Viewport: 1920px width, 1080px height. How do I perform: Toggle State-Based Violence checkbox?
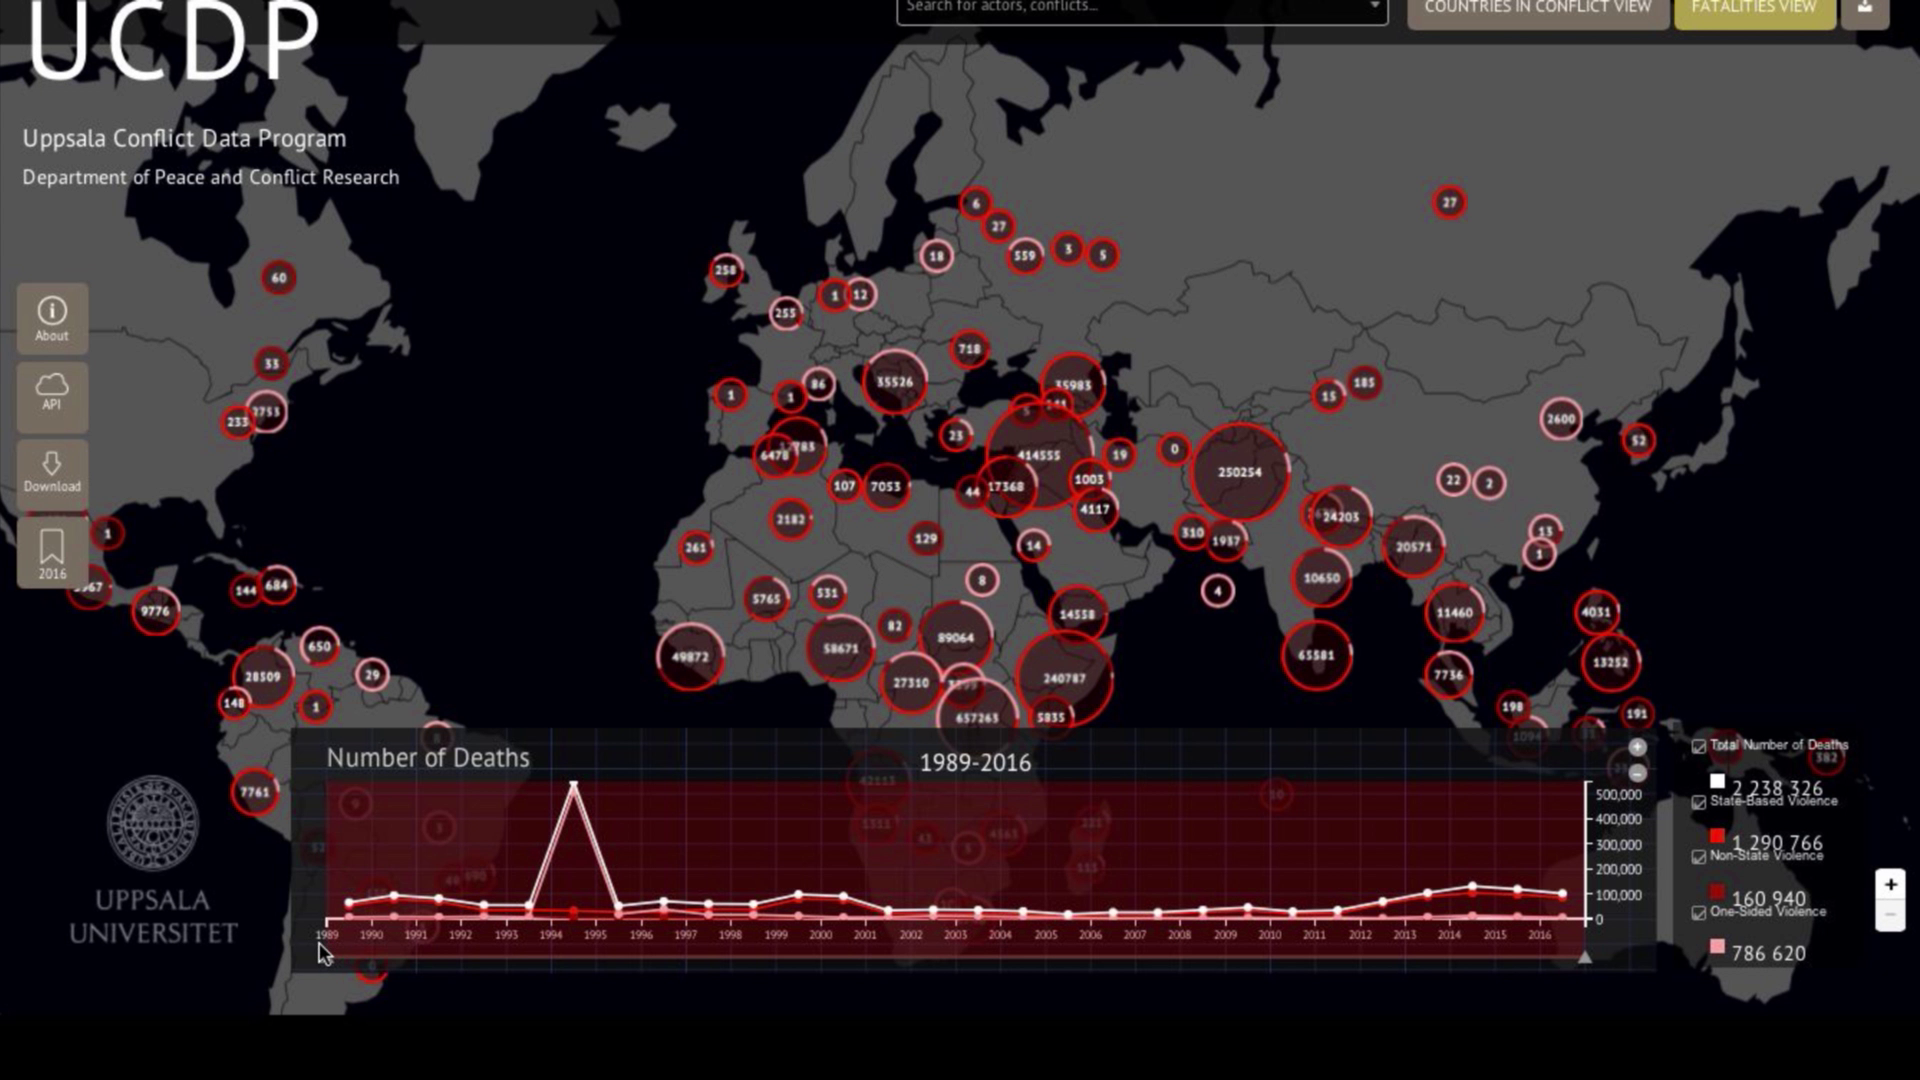tap(1698, 802)
